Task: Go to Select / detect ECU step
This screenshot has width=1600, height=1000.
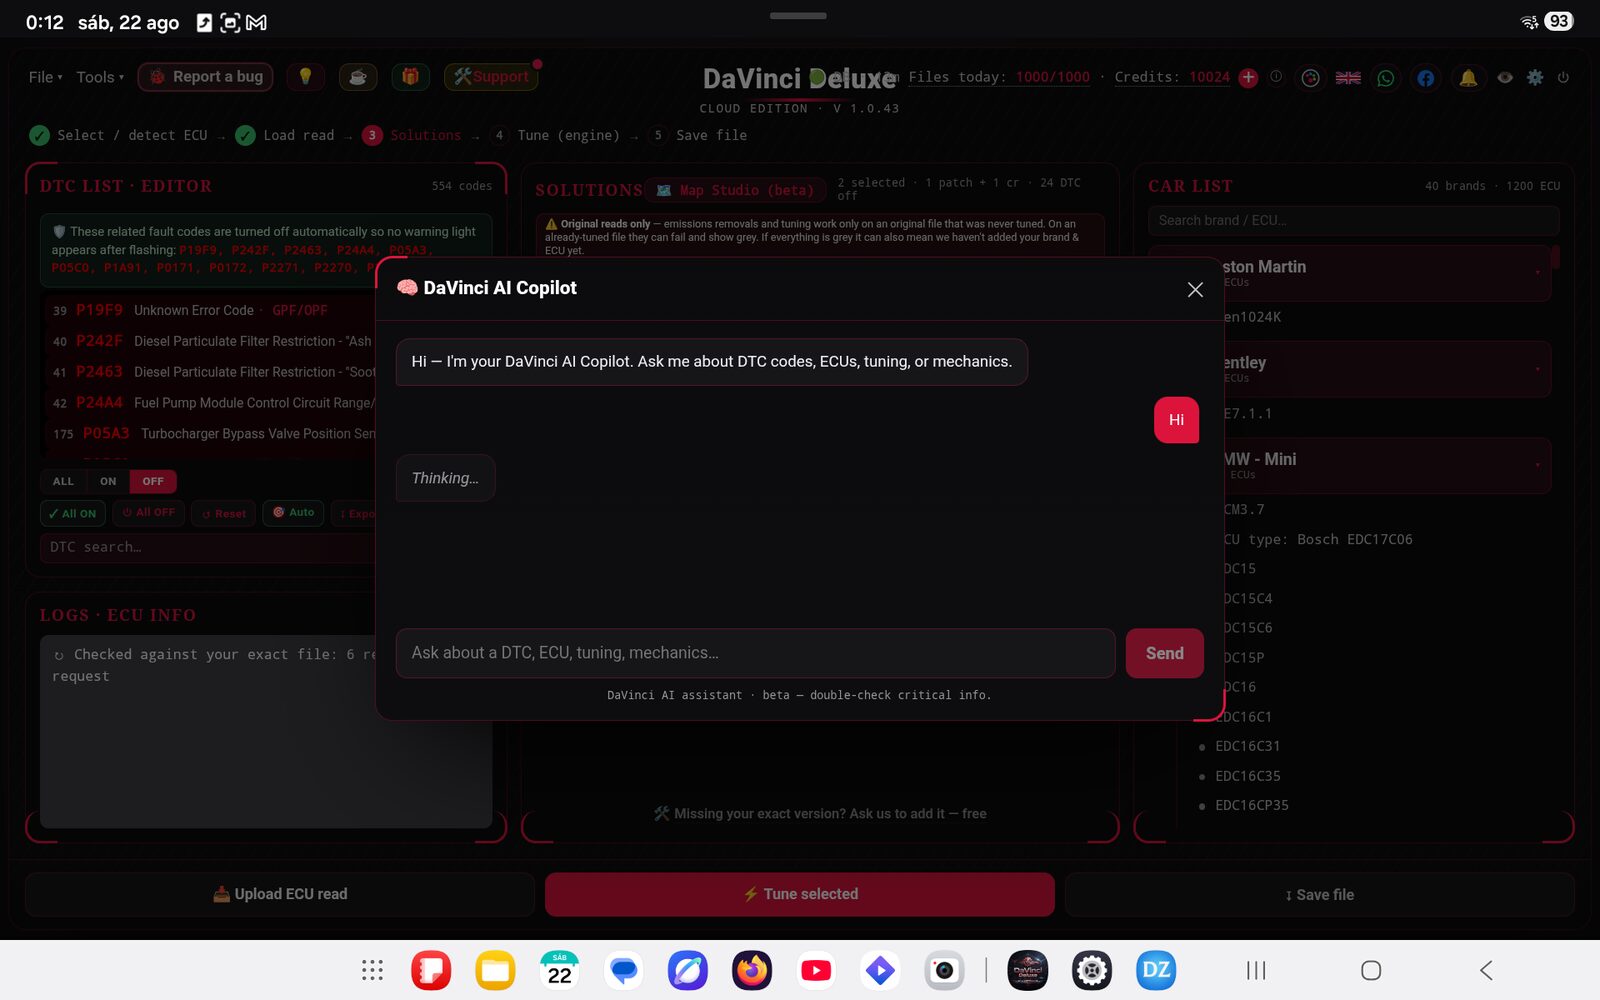Action: point(119,135)
